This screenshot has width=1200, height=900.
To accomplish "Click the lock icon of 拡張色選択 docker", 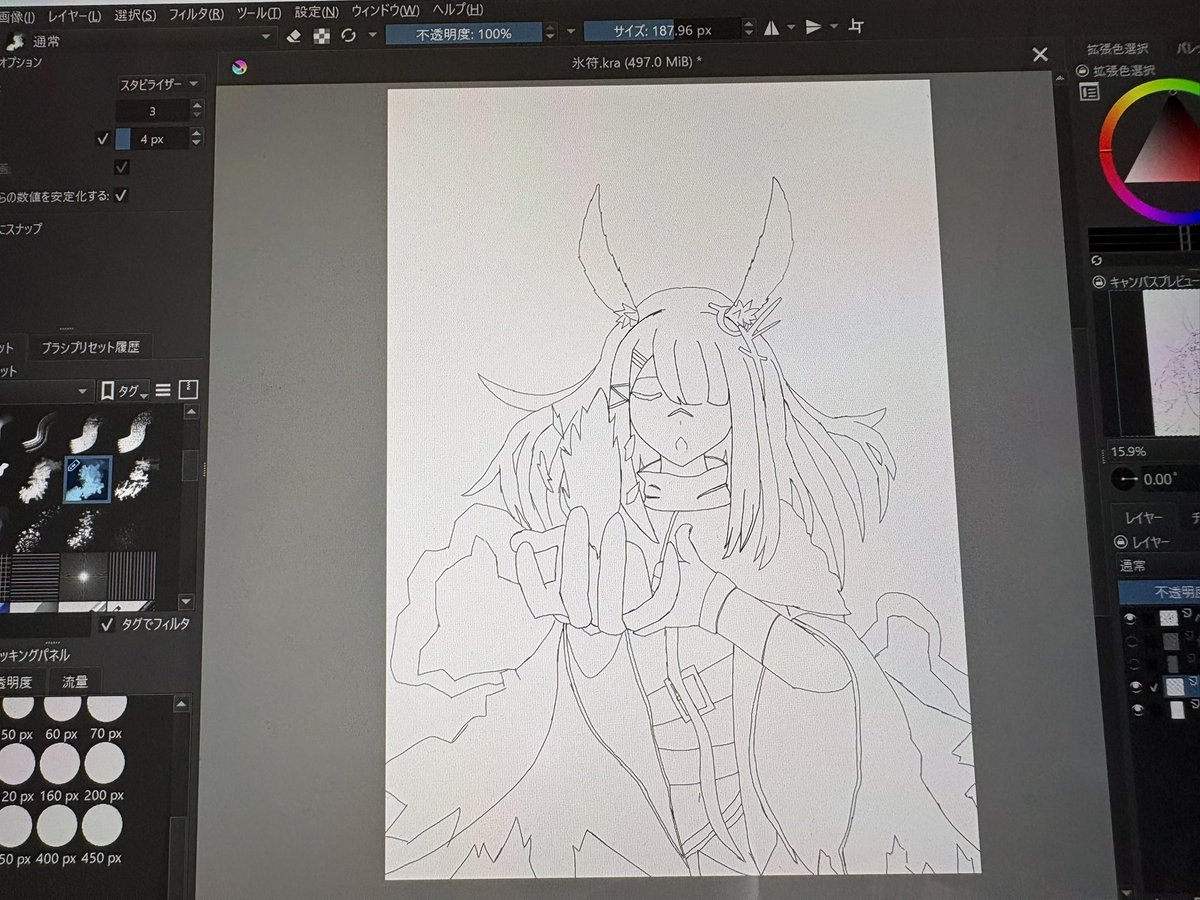I will click(x=1082, y=70).
